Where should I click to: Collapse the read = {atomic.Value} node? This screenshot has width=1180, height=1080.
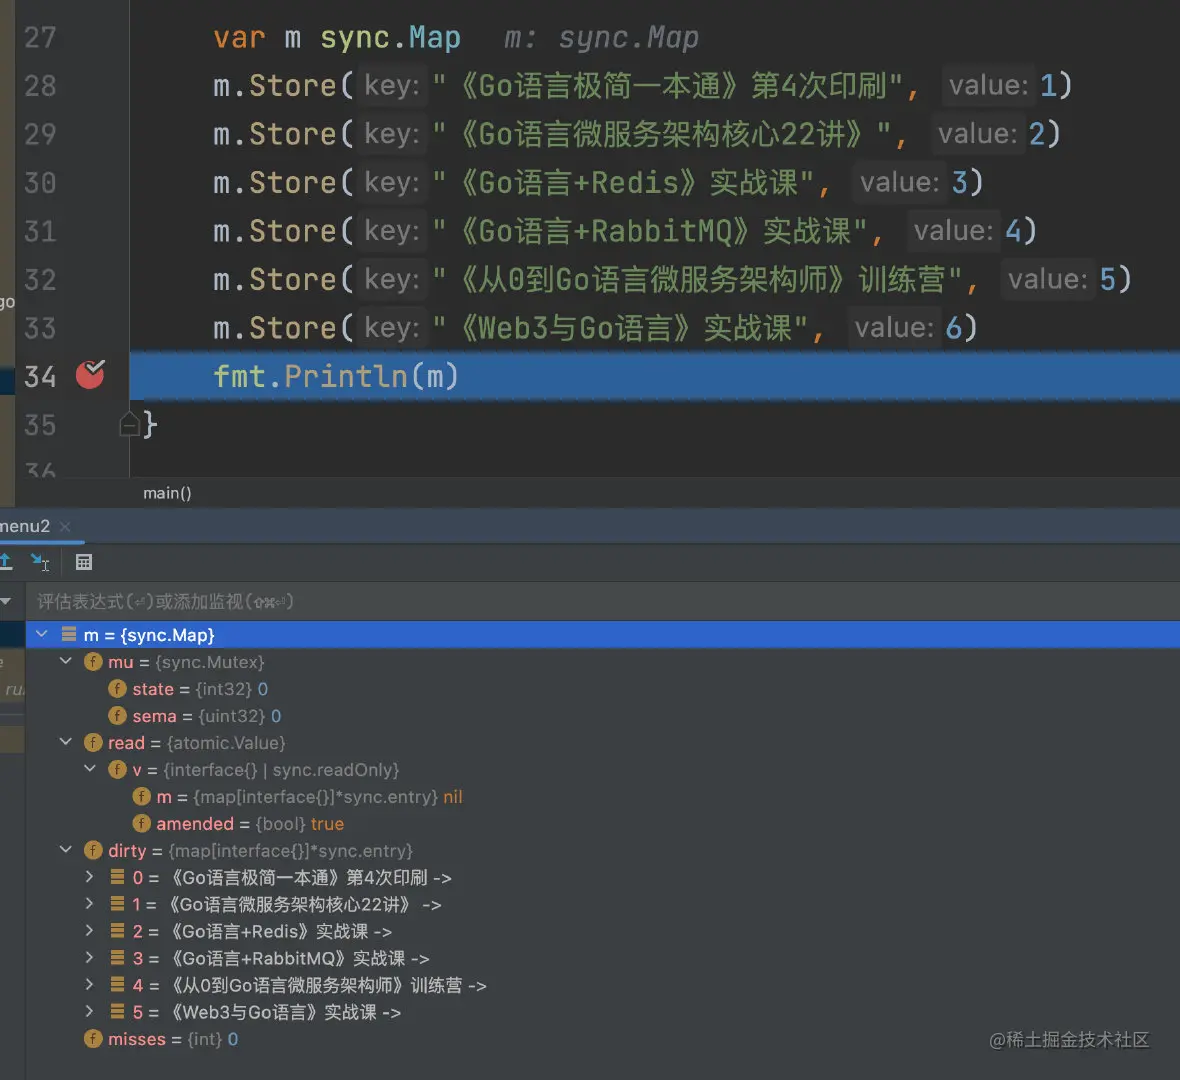click(x=66, y=742)
